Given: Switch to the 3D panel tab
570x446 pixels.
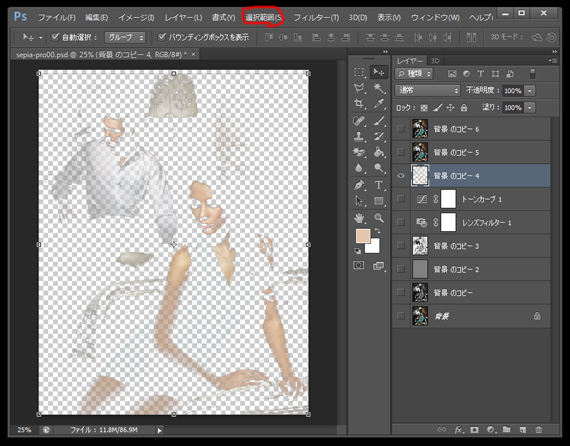Looking at the screenshot, I should [x=435, y=61].
